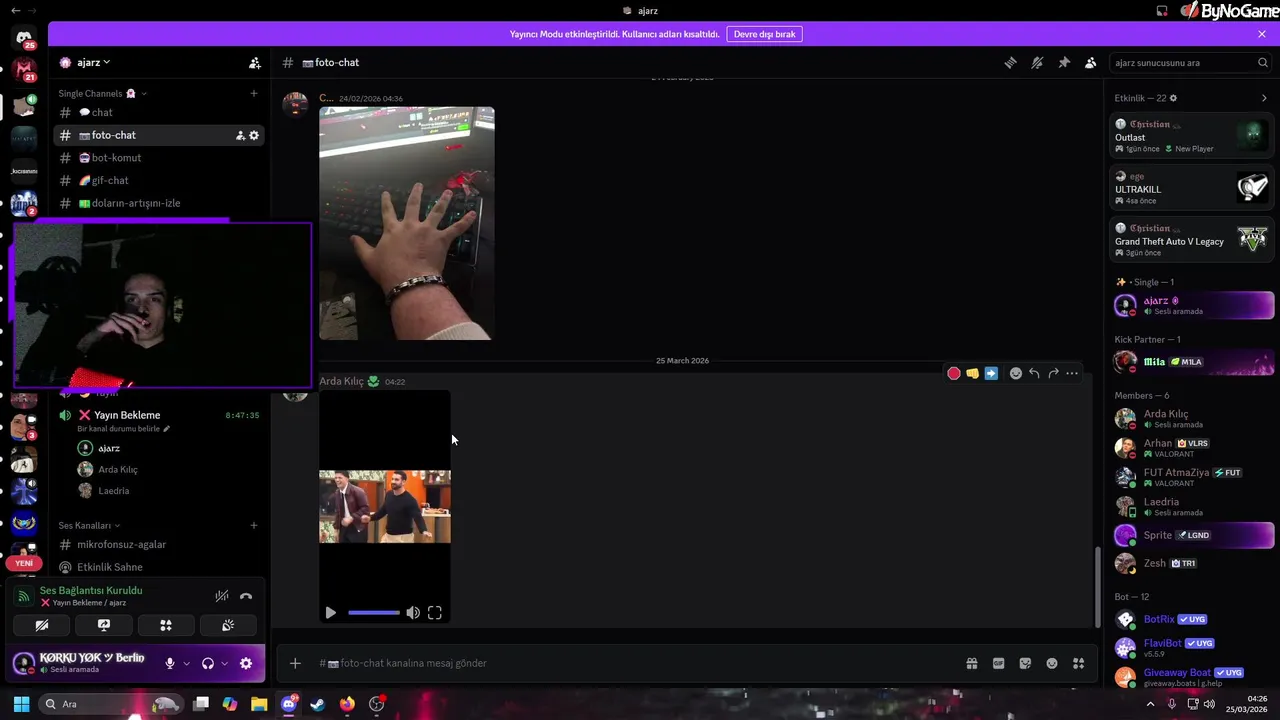Image resolution: width=1280 pixels, height=720 pixels.
Task: Add reaction to Arda Kılıç message
Action: coord(1016,373)
